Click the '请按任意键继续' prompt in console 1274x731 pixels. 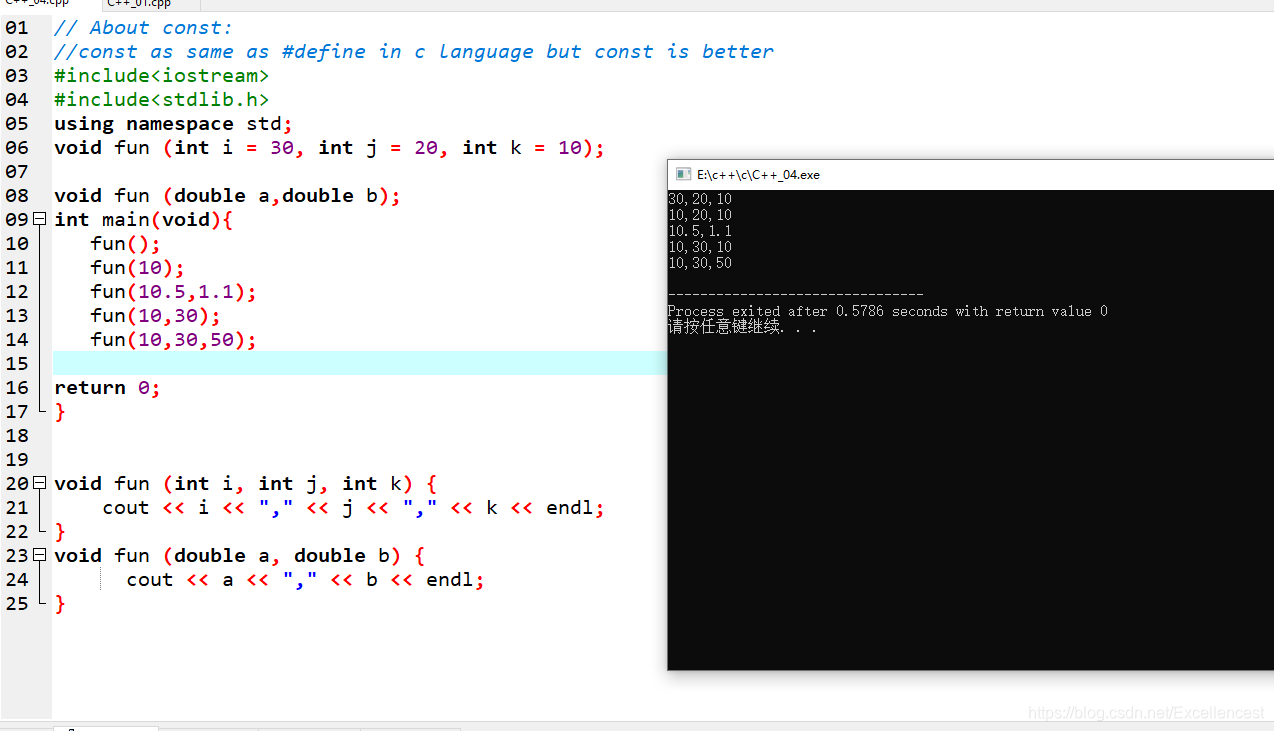click(742, 327)
